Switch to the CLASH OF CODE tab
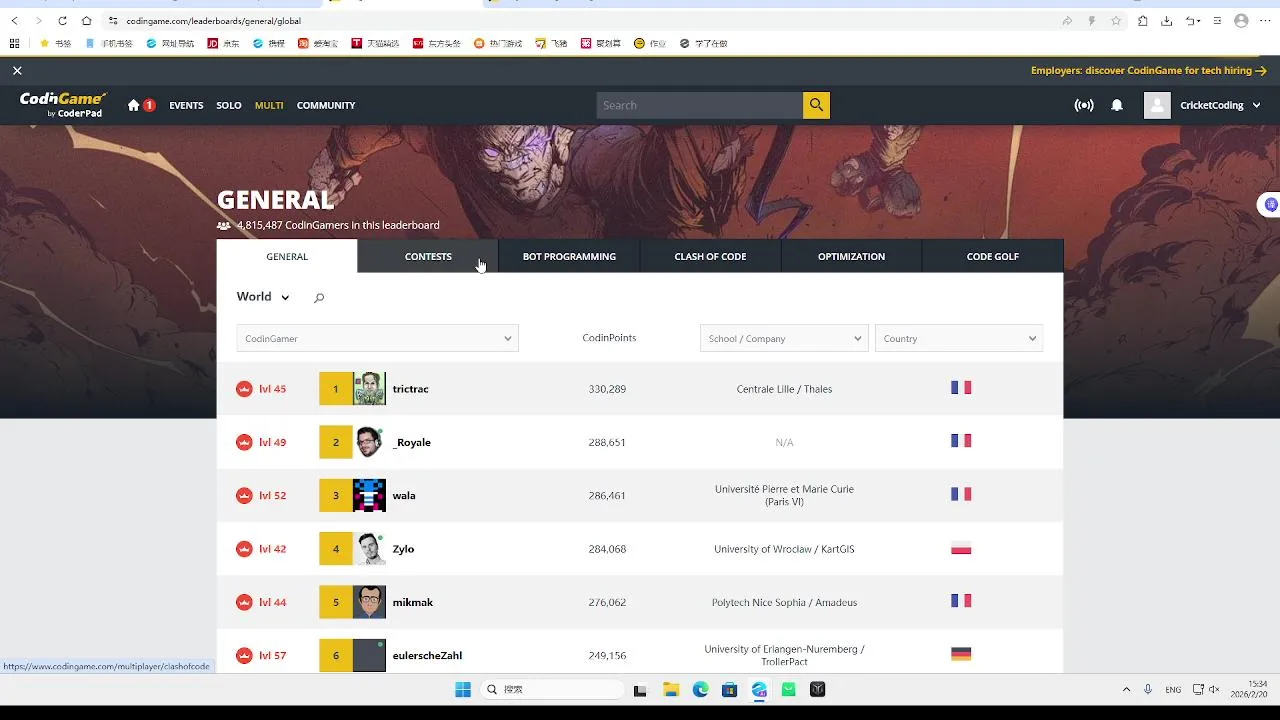This screenshot has width=1280, height=720. point(710,256)
